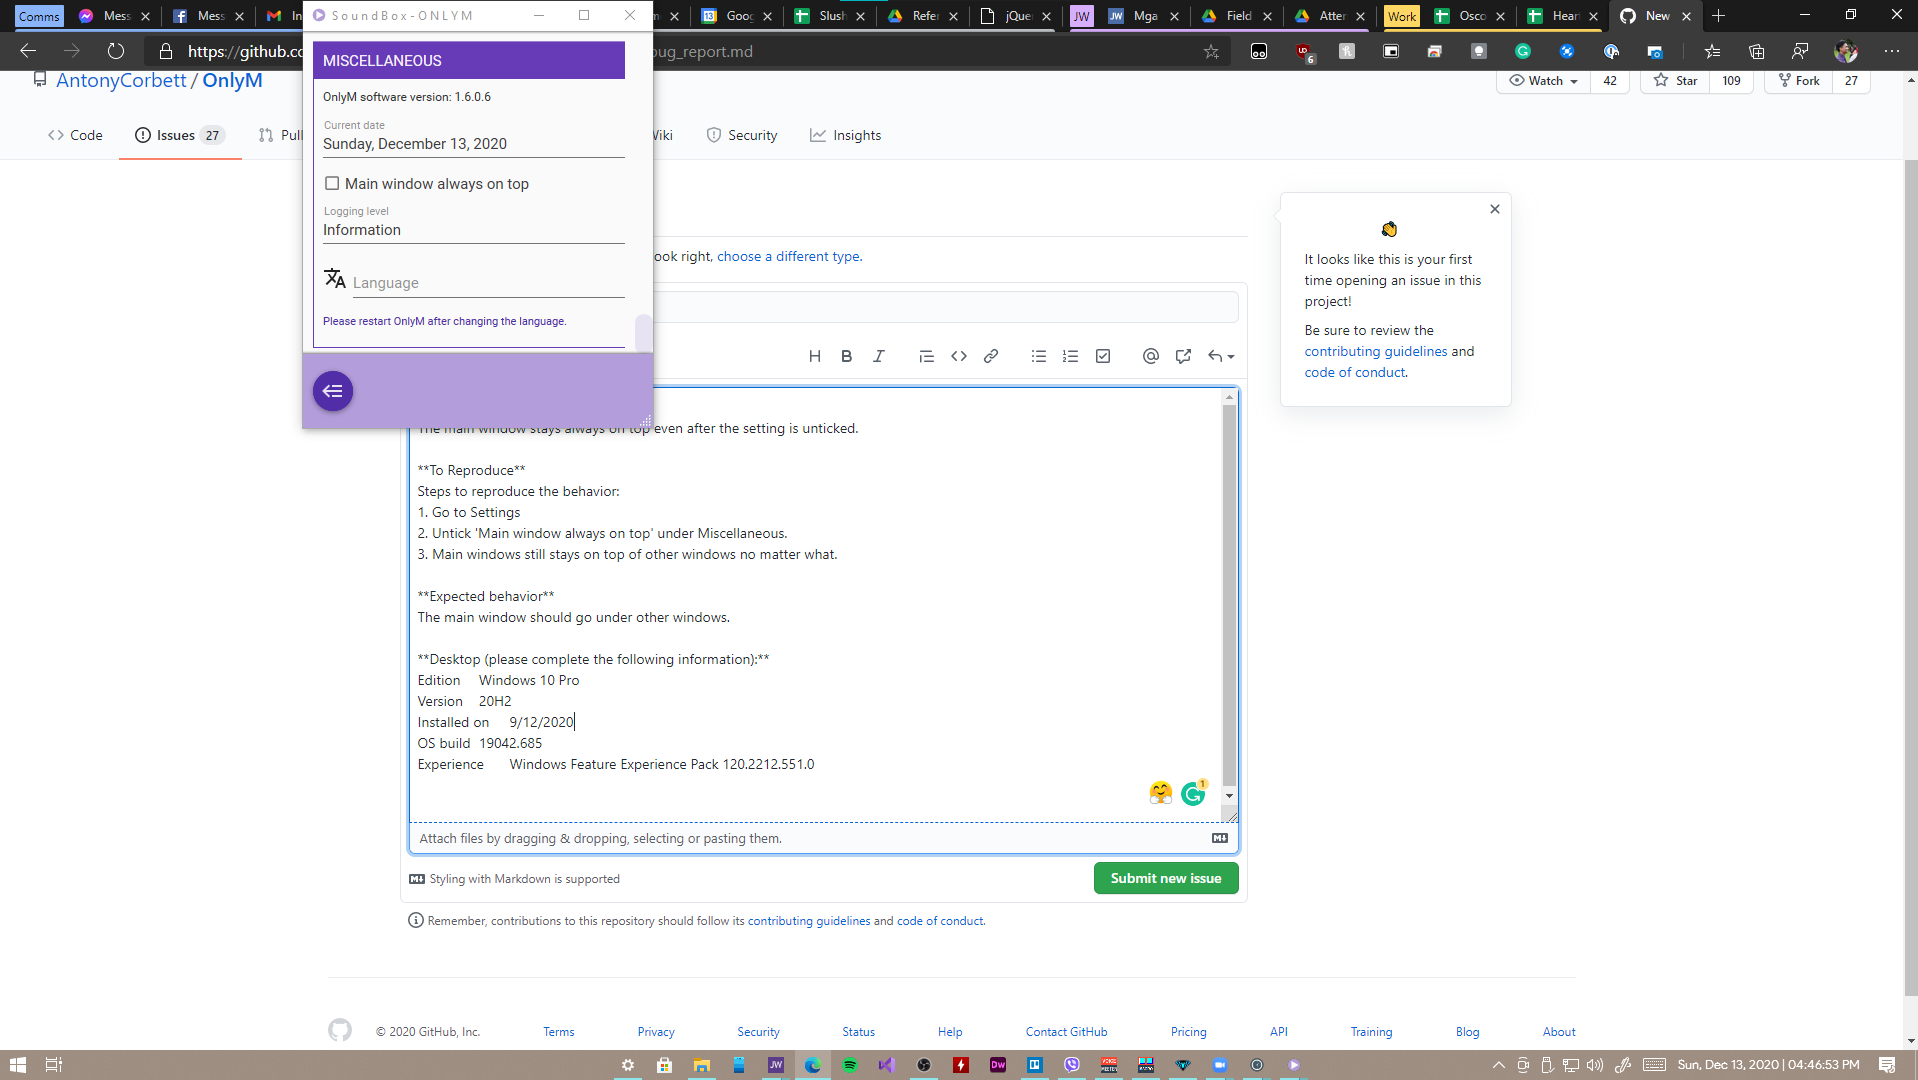Toggle italic formatting in the issue editor

click(x=878, y=356)
